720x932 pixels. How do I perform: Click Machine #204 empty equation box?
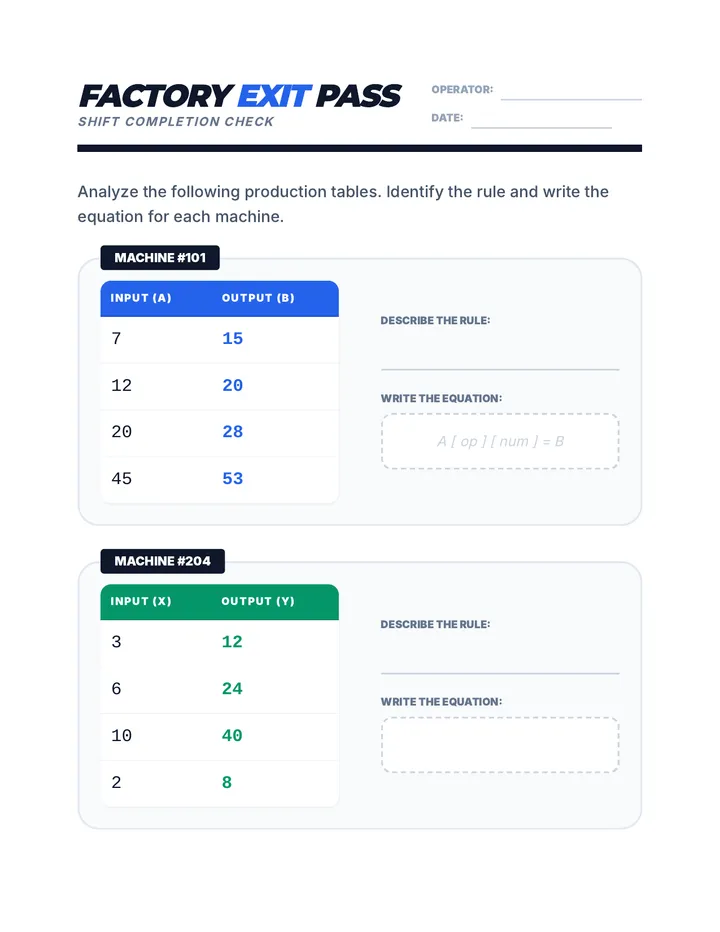(500, 745)
